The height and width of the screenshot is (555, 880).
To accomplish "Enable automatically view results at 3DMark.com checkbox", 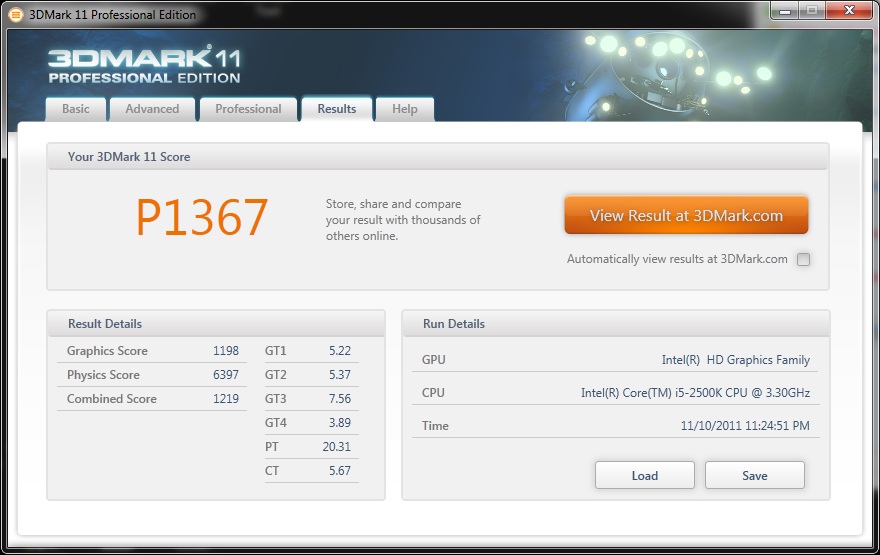I will click(804, 259).
